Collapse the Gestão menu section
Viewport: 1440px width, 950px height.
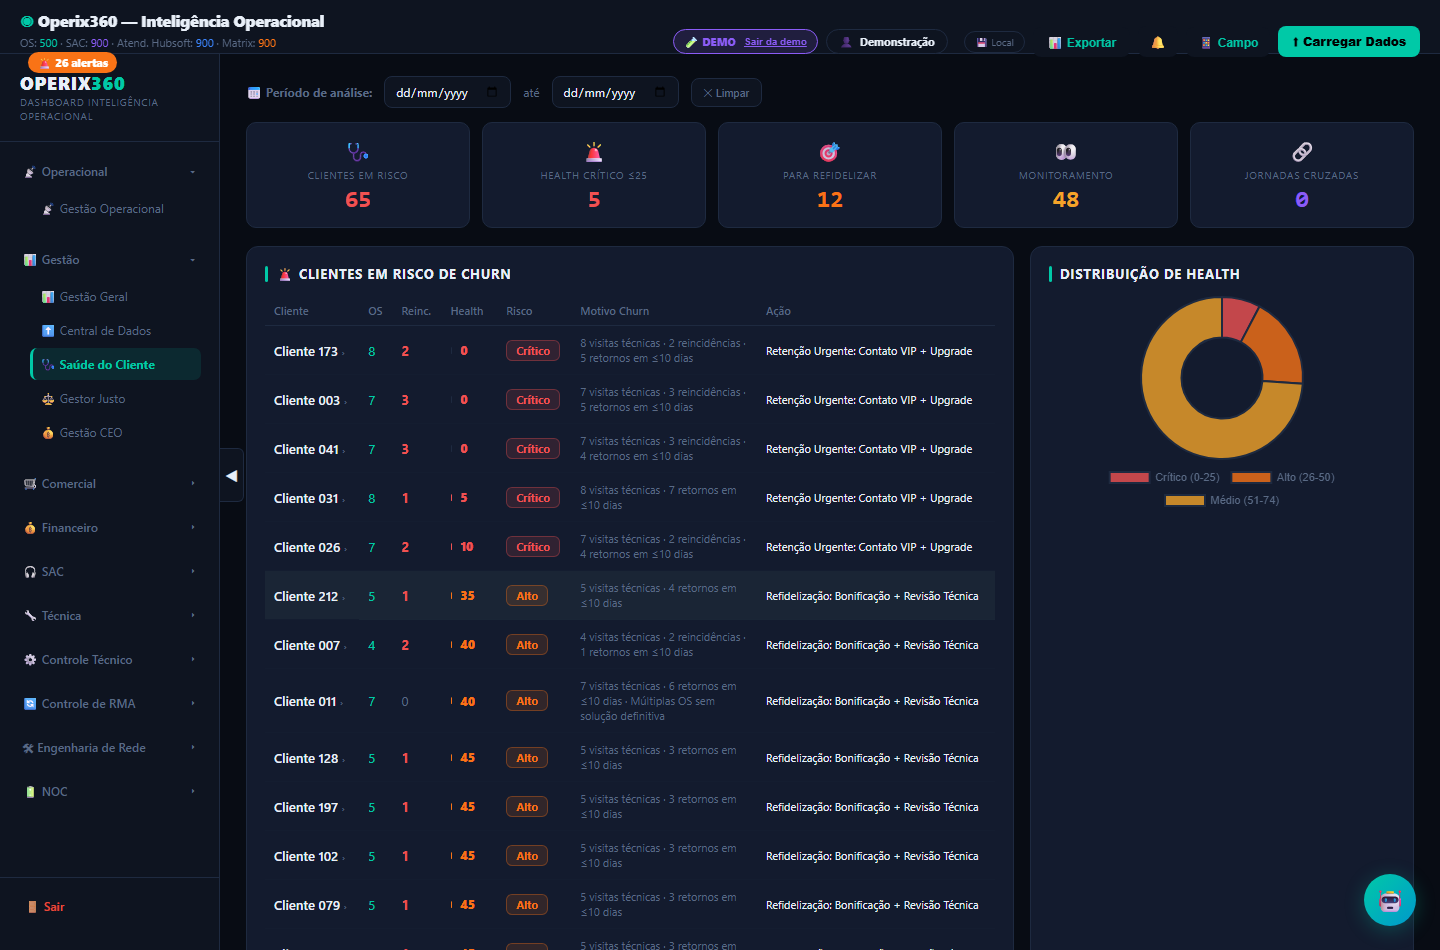(110, 260)
